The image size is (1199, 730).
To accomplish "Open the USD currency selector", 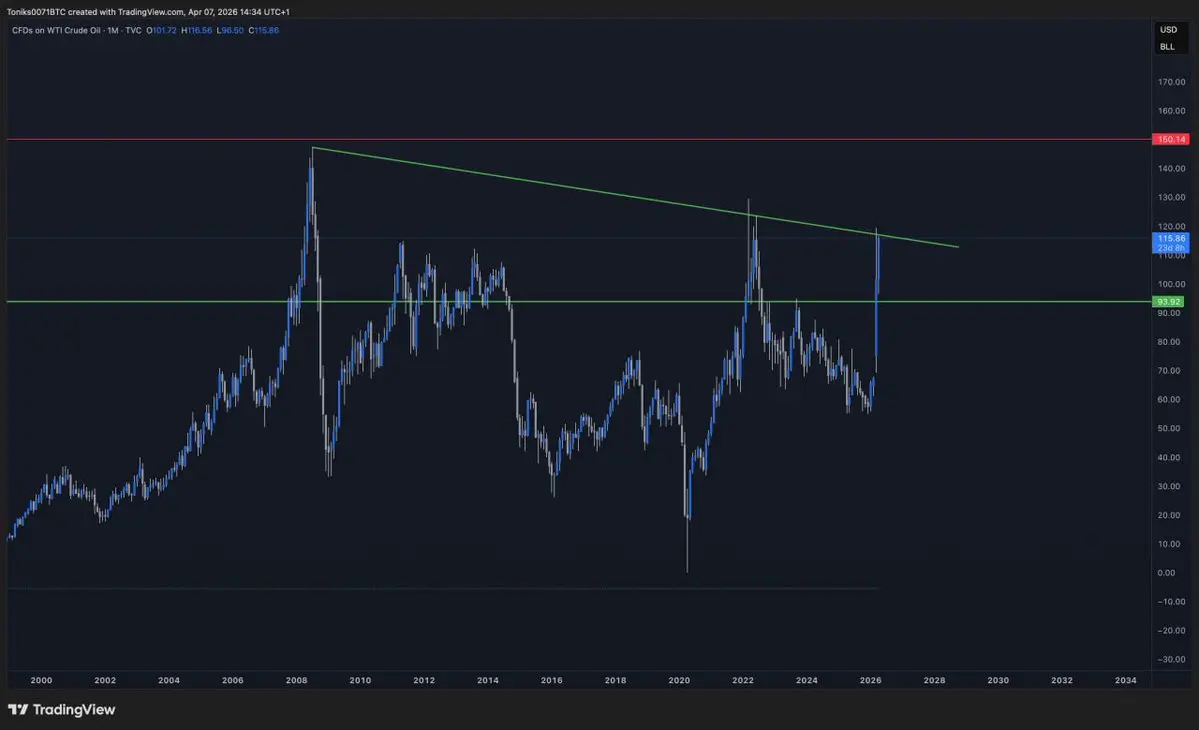I will point(1168,30).
